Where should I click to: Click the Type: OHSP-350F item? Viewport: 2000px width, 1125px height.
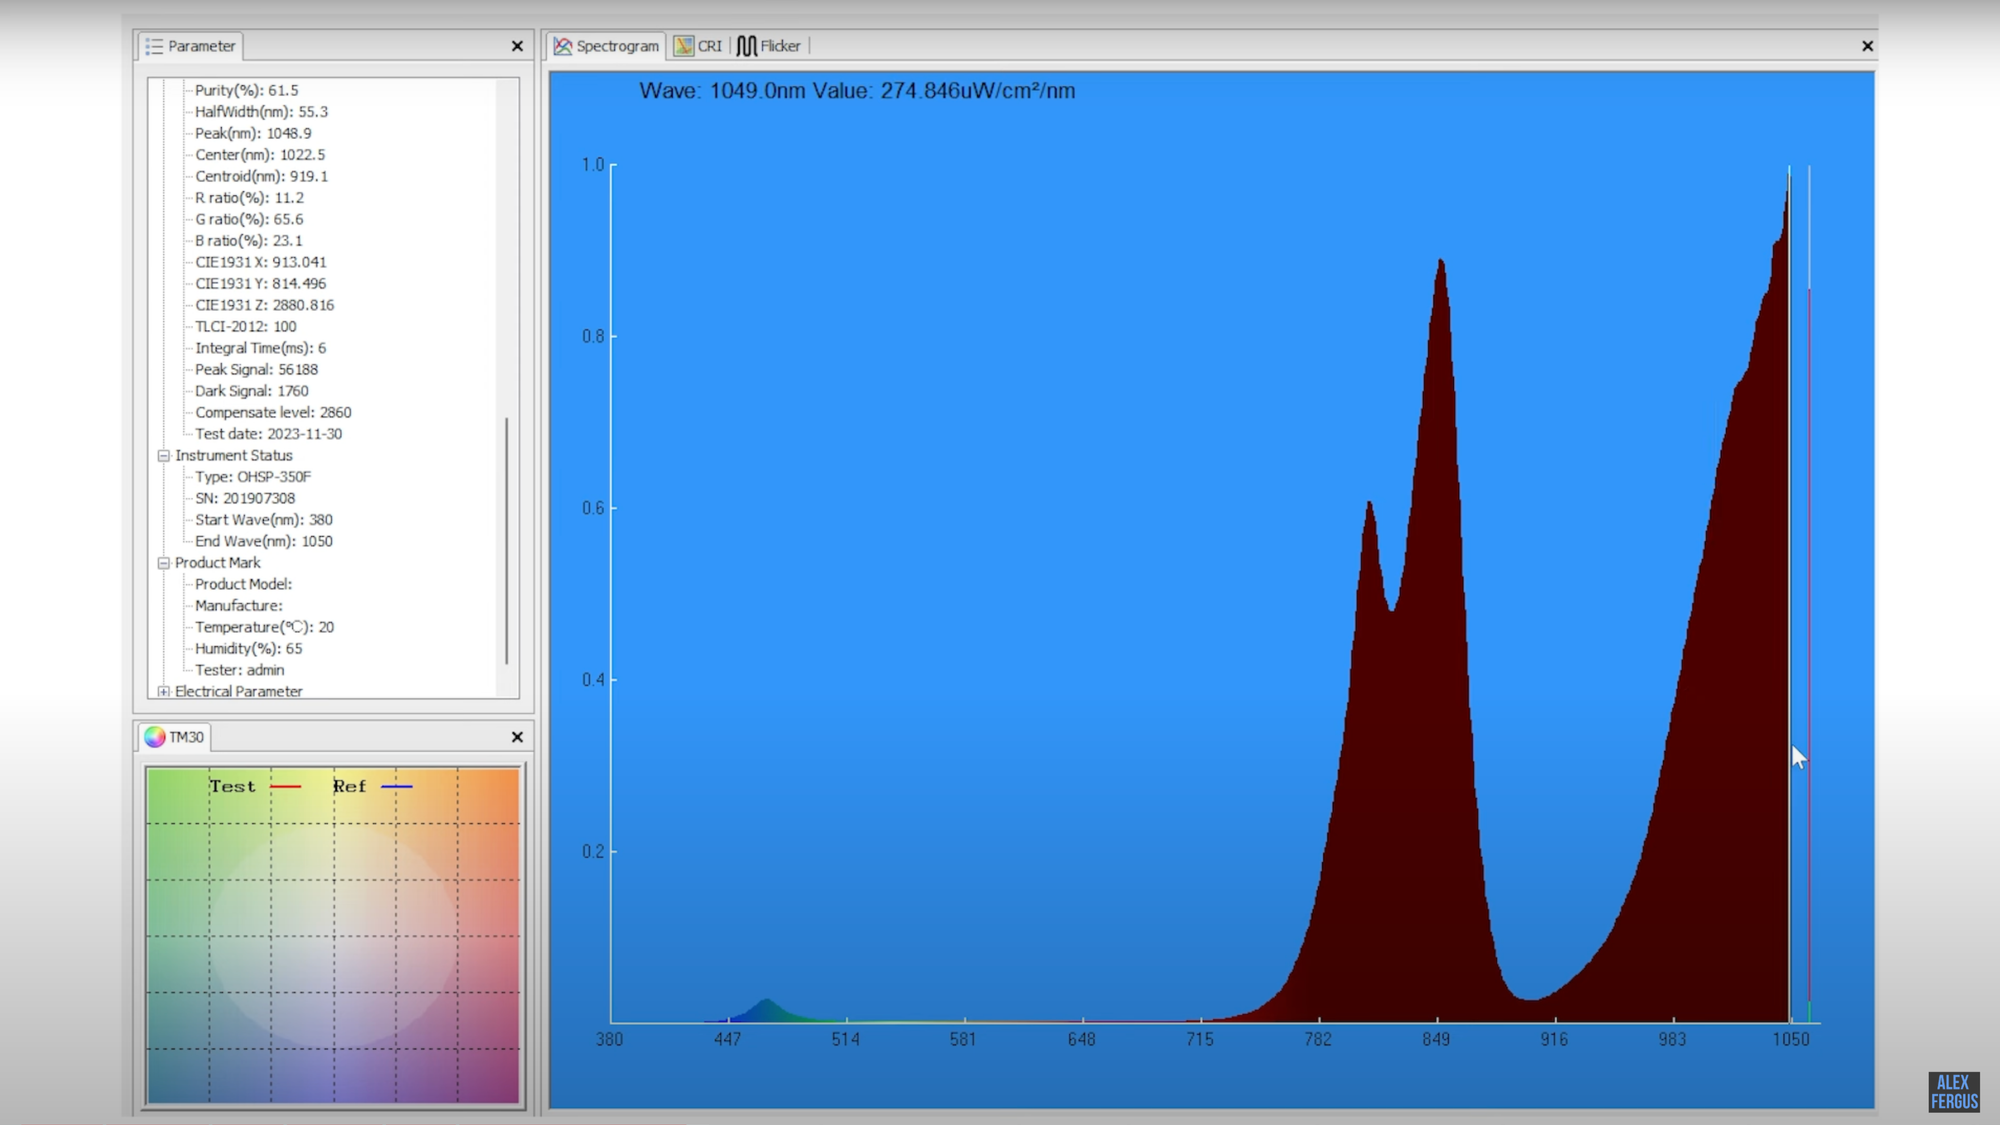253,477
